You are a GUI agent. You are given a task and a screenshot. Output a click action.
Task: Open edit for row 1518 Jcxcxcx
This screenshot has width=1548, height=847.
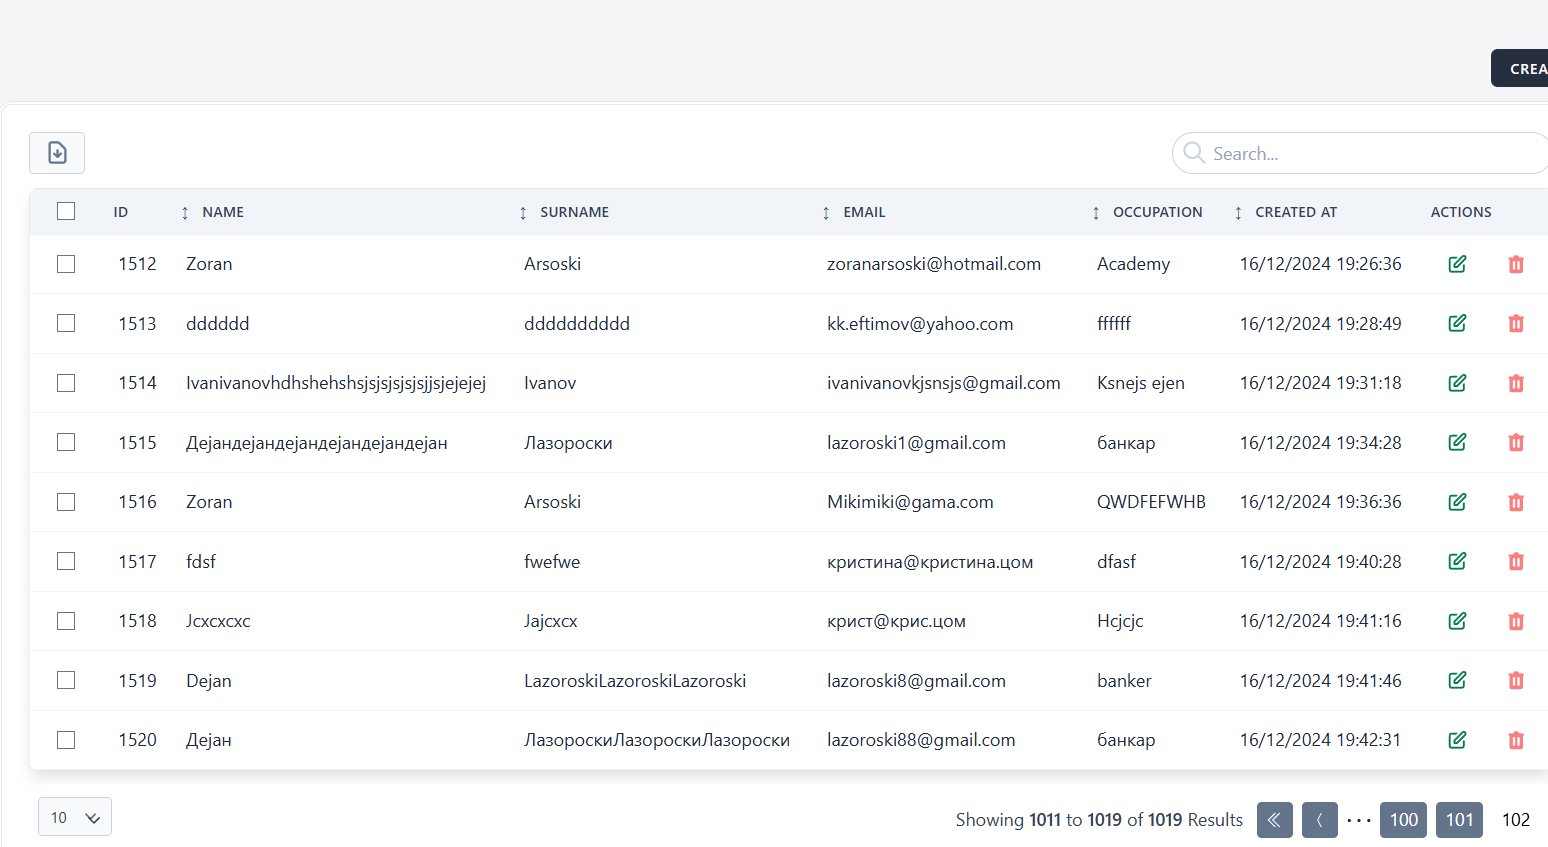tap(1457, 621)
